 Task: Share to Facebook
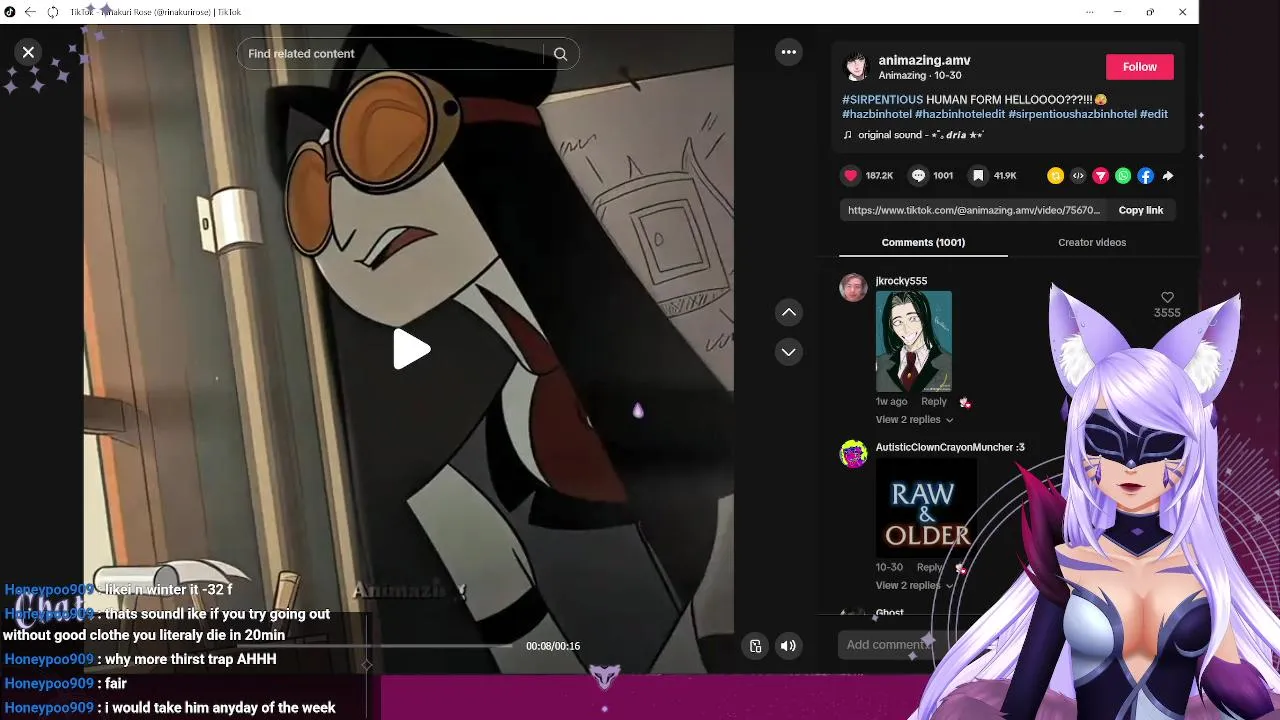coord(1145,176)
